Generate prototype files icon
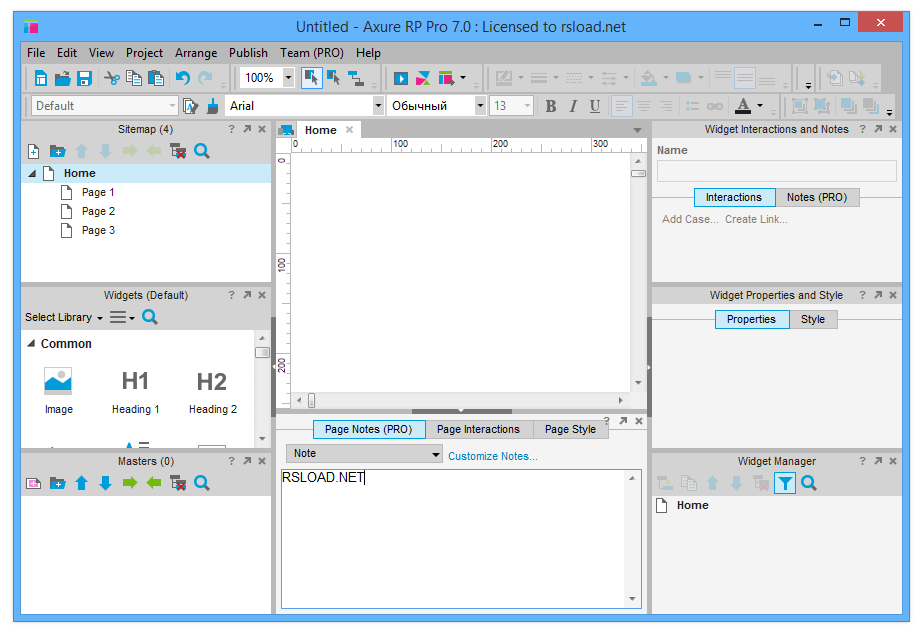Image resolution: width=923 pixels, height=638 pixels. tap(447, 78)
